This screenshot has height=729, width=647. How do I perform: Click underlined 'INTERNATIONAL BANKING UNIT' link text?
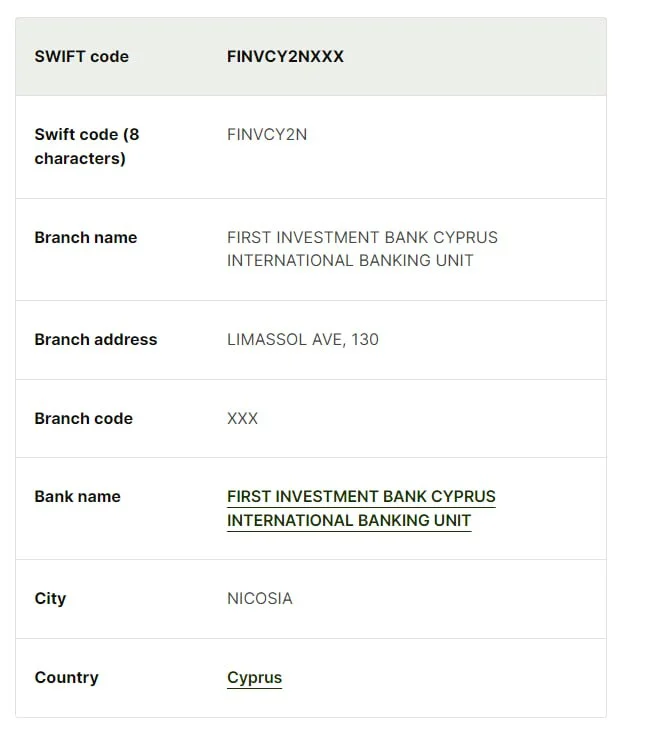349,520
